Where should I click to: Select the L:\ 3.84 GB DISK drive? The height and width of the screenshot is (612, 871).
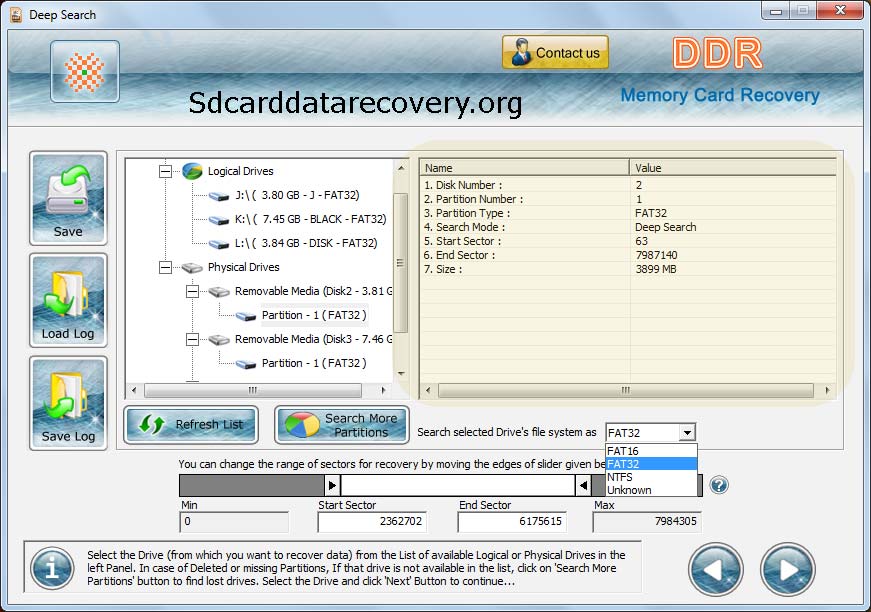pyautogui.click(x=306, y=243)
